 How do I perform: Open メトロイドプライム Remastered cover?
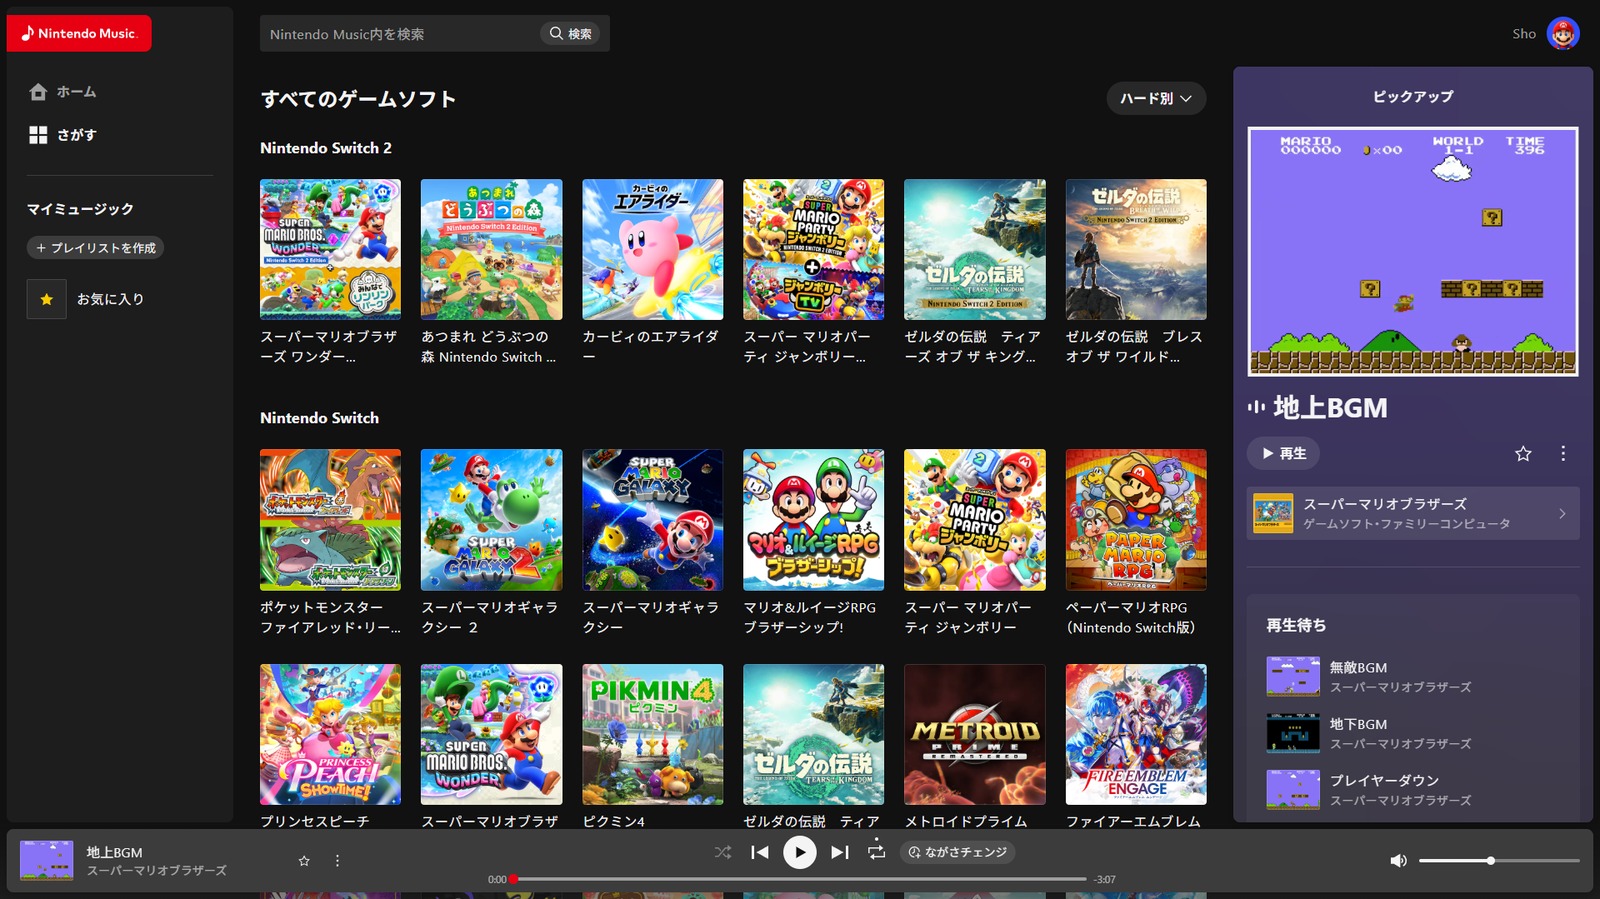click(975, 735)
